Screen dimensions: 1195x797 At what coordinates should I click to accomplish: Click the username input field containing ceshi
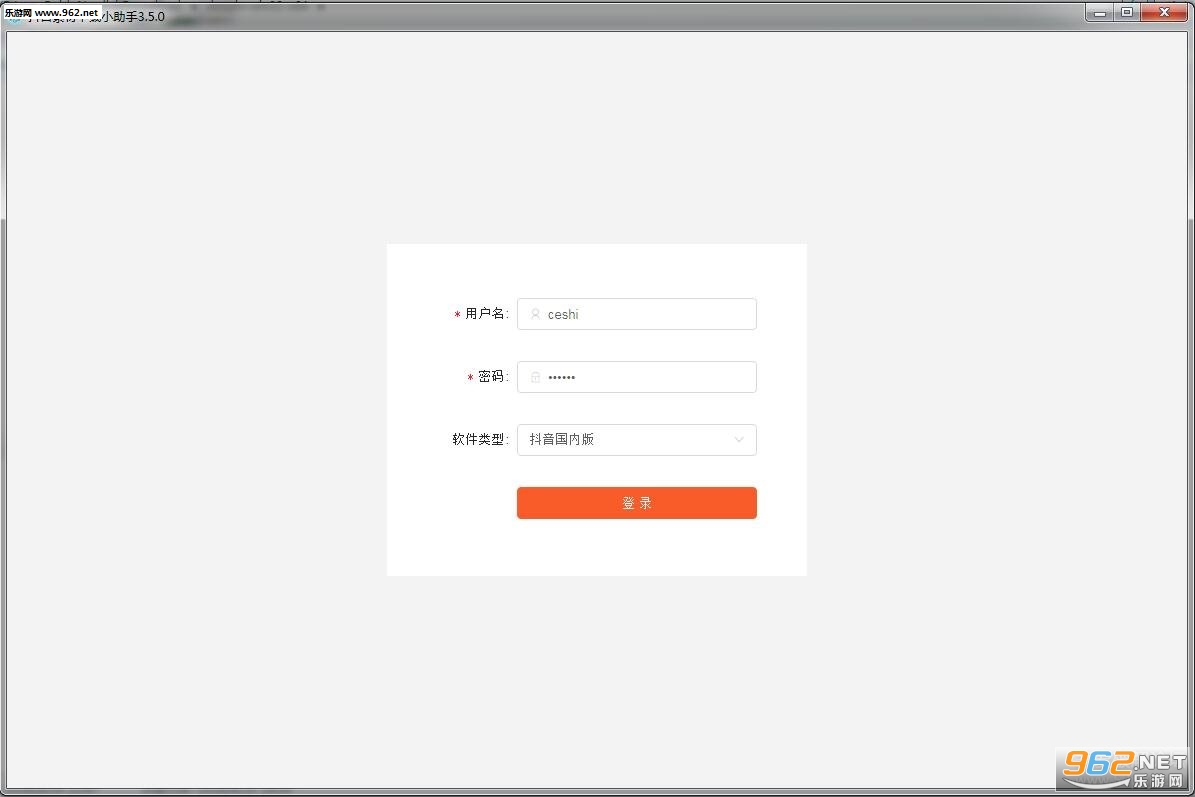[x=636, y=314]
